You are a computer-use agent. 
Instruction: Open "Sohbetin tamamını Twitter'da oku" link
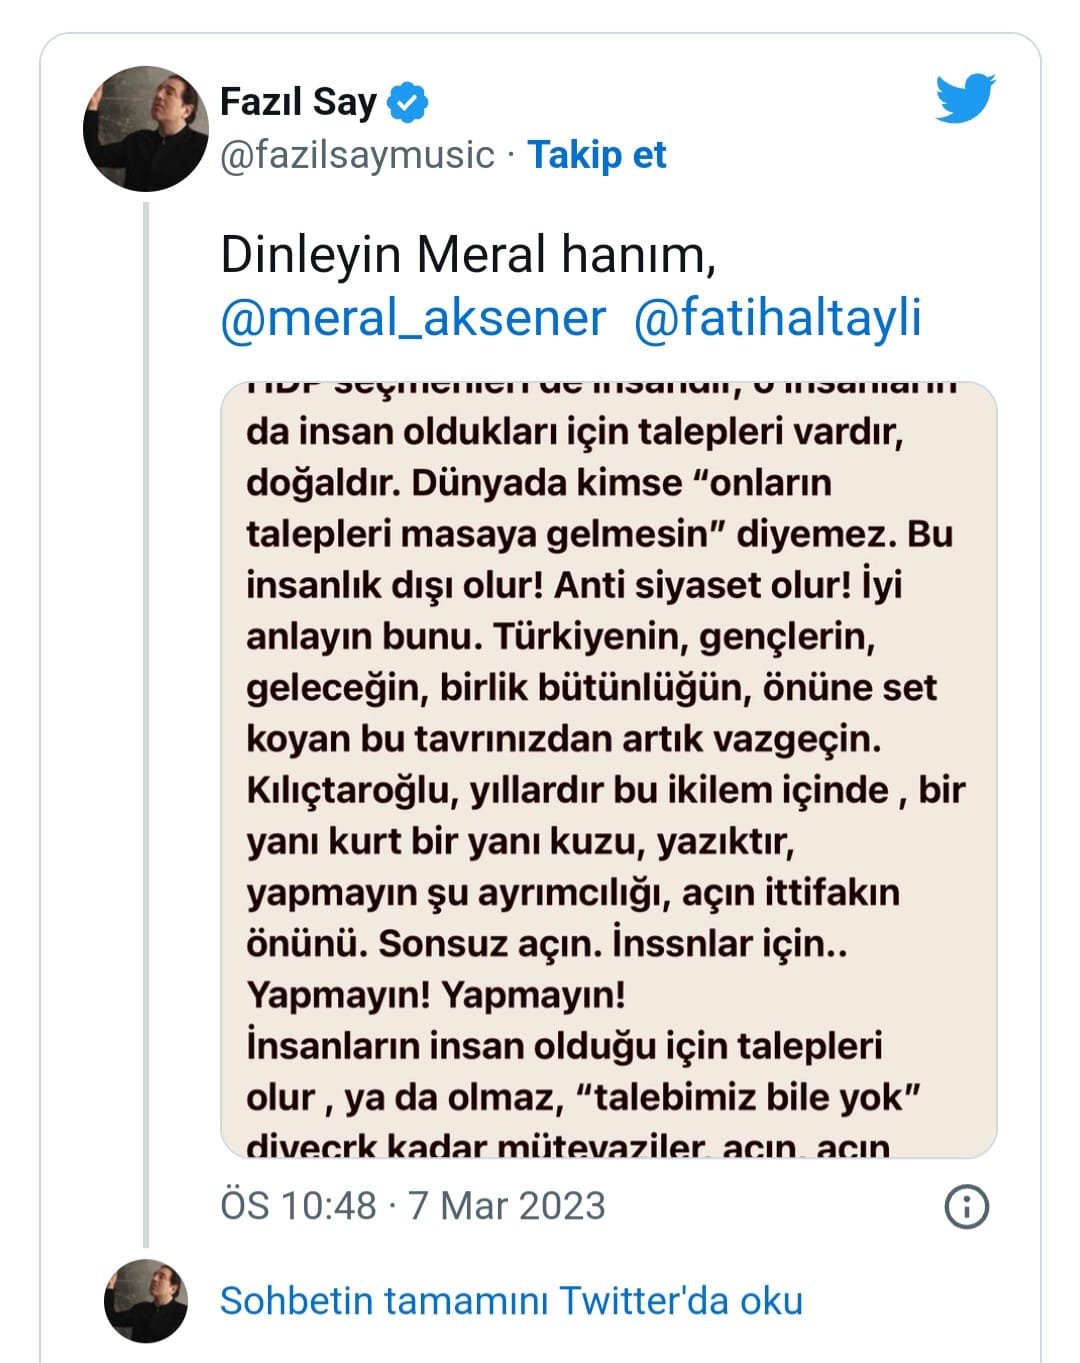[511, 1301]
